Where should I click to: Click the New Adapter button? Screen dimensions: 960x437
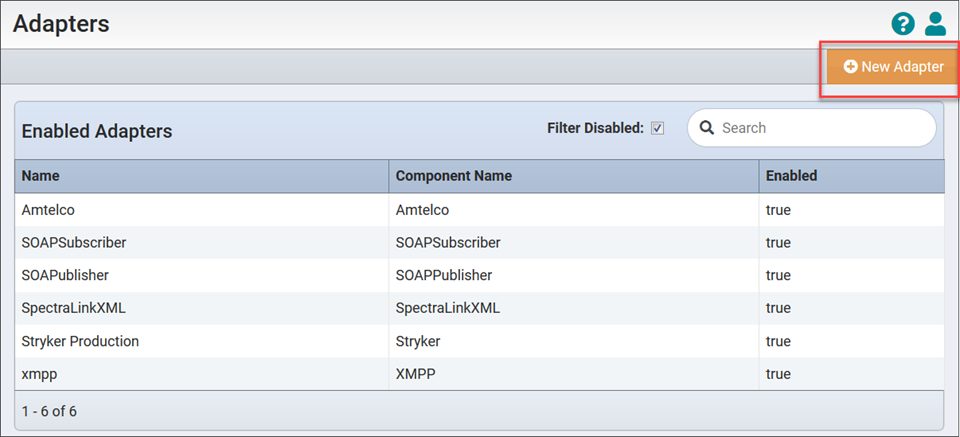pyautogui.click(x=892, y=67)
